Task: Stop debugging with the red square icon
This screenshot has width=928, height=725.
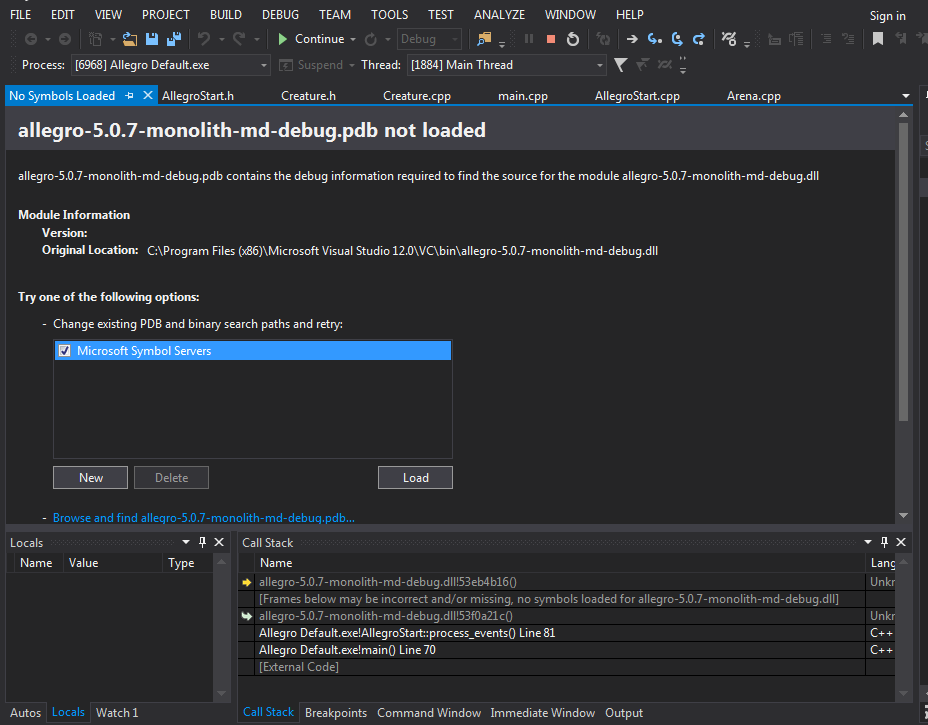Action: (551, 39)
